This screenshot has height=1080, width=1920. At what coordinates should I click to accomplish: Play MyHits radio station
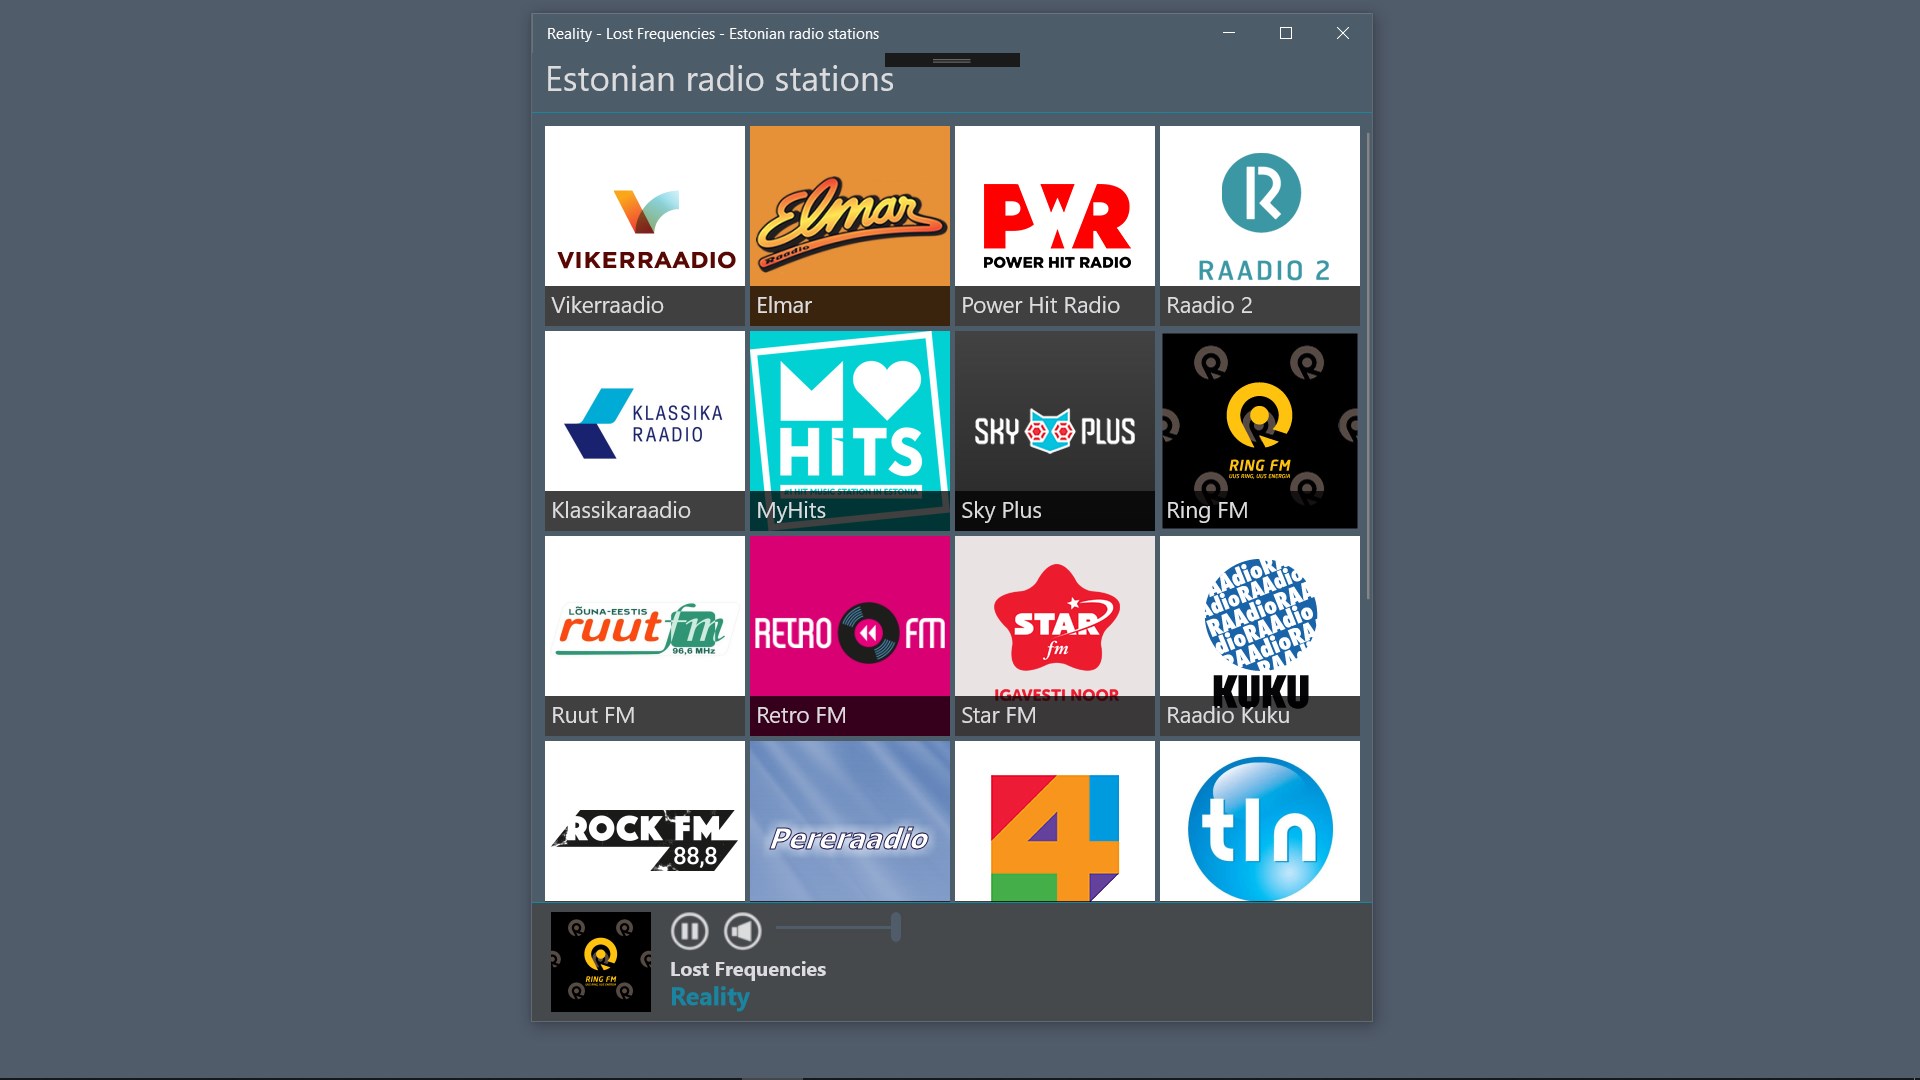[x=849, y=430]
